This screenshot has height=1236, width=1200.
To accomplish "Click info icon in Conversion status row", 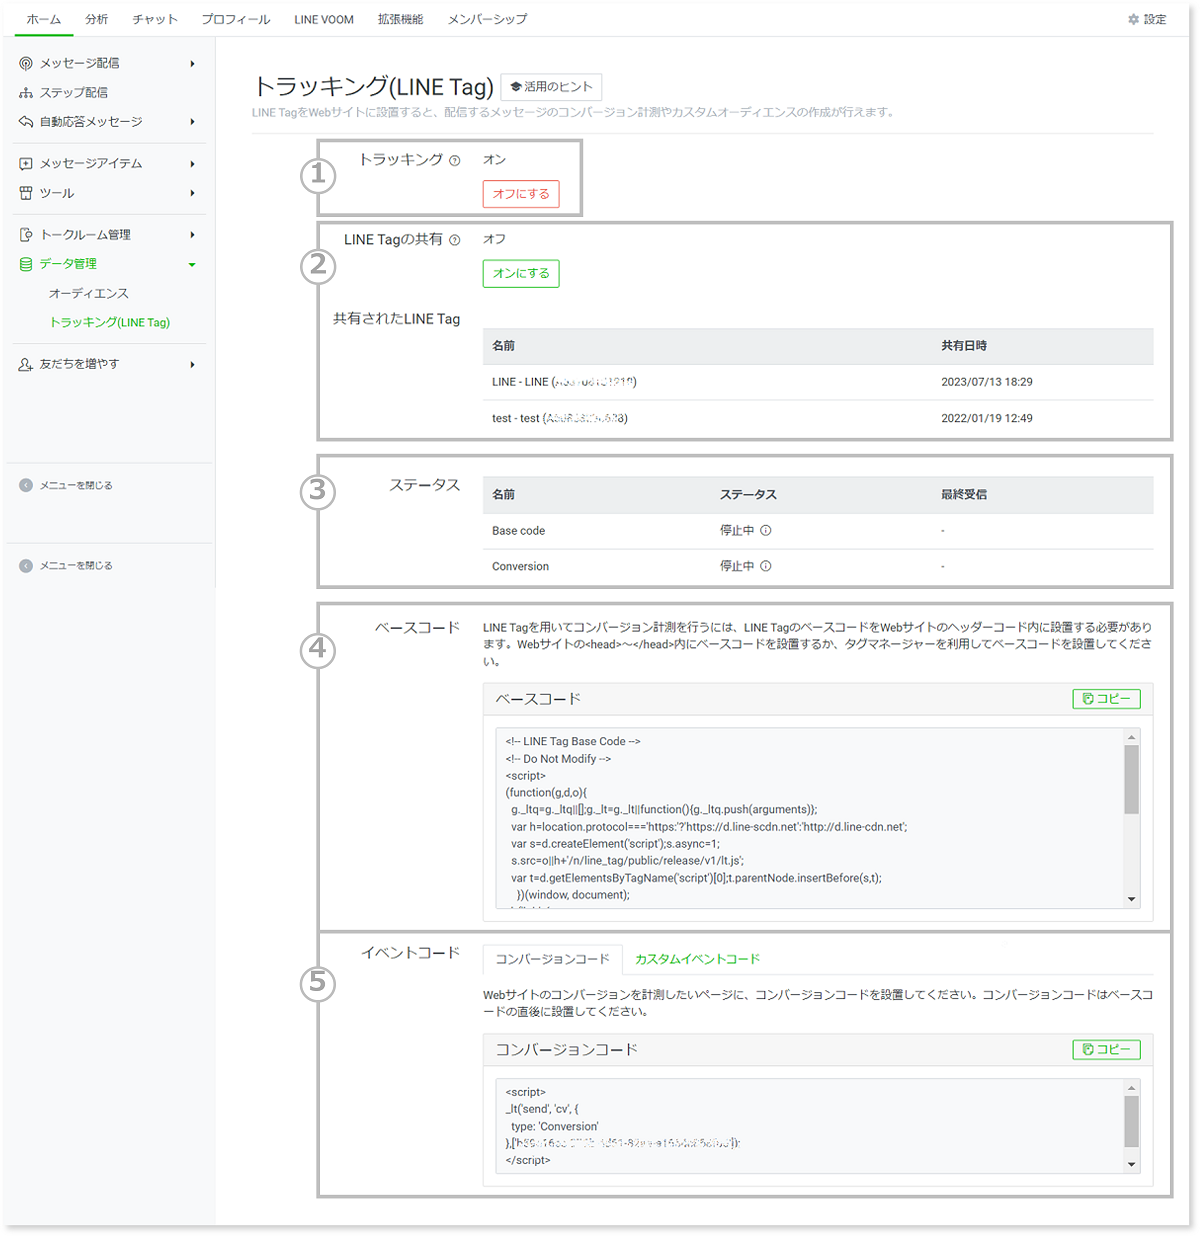I will (x=766, y=566).
